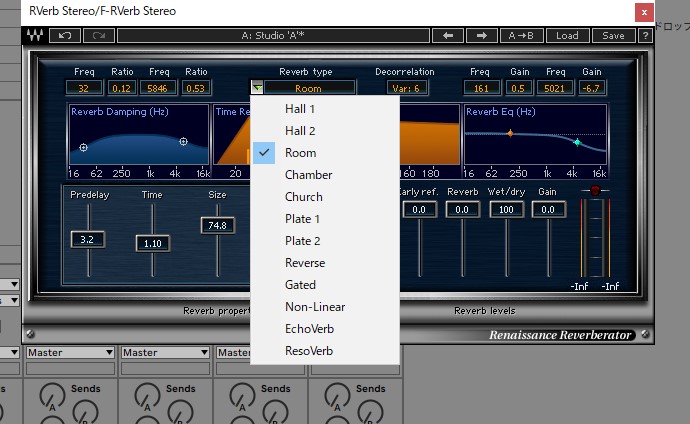This screenshot has height=424, width=690.
Task: Select Plate 2 reverb type
Action: [x=325, y=241]
